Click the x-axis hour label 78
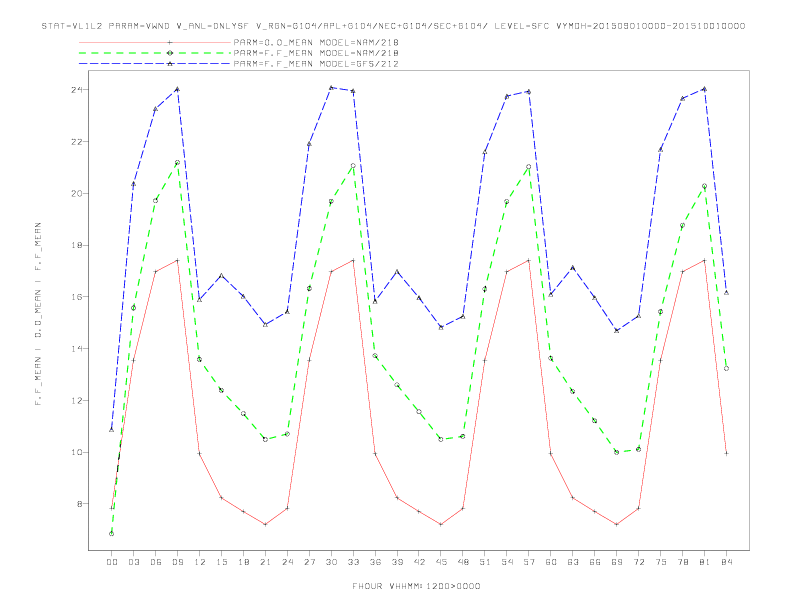The image size is (792, 612). pos(682,562)
